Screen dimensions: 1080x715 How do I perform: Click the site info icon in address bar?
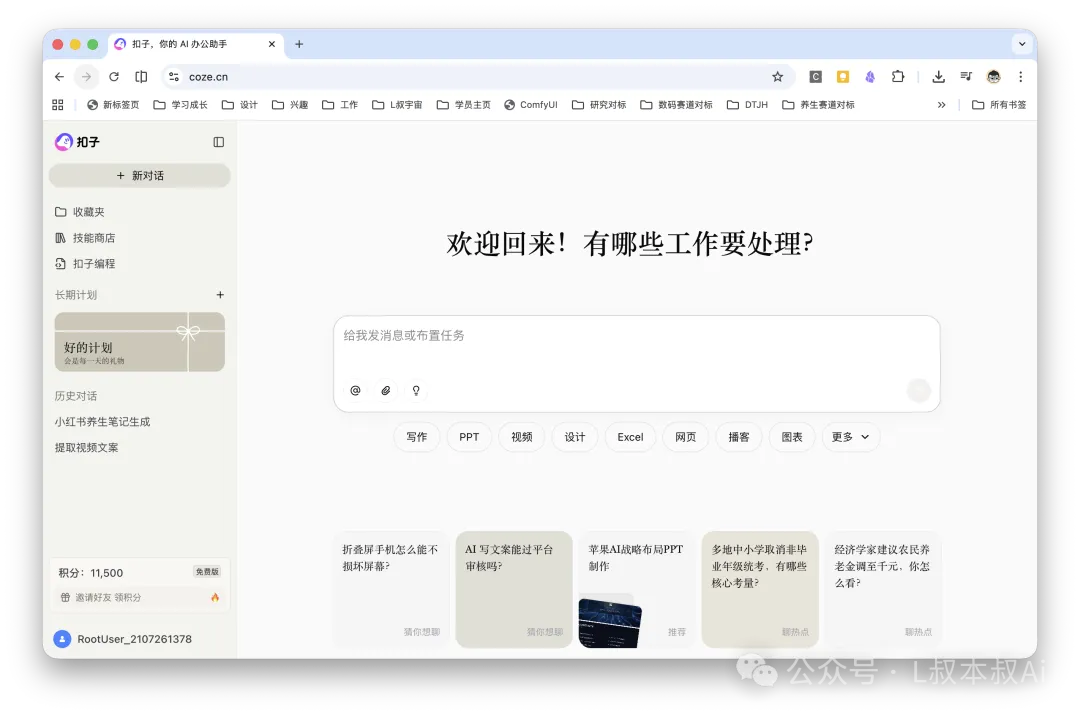(x=174, y=77)
